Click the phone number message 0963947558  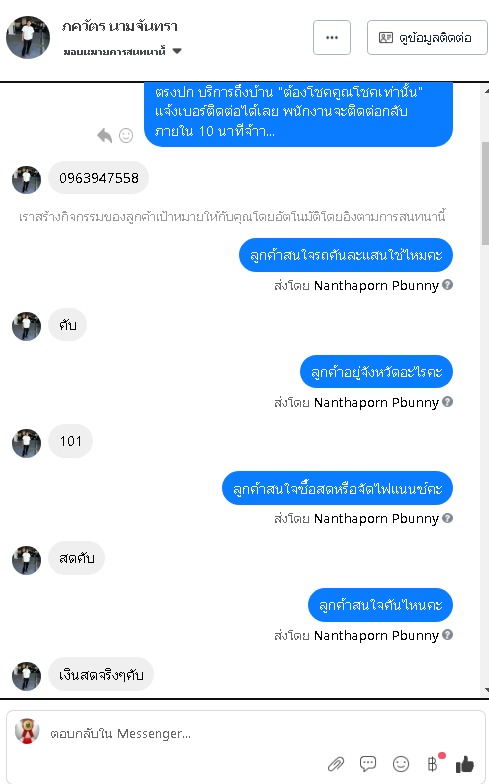[98, 178]
